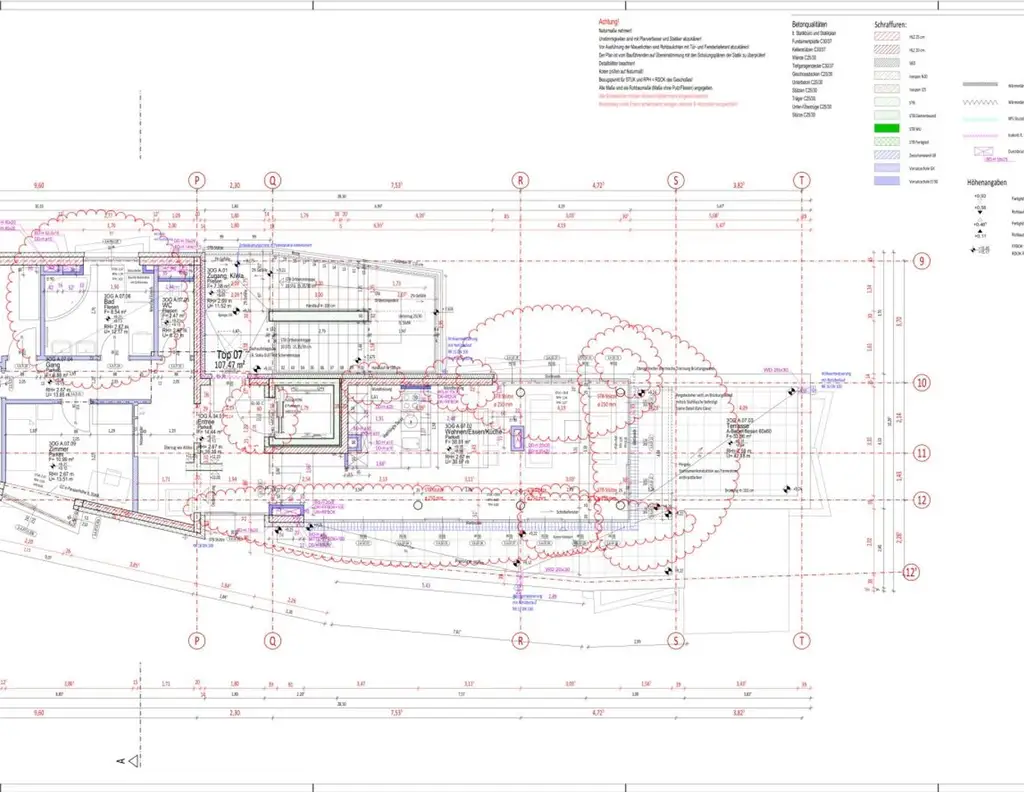1024x792 pixels.
Task: Click the '7,53' dimension in top row
Action: (396, 185)
